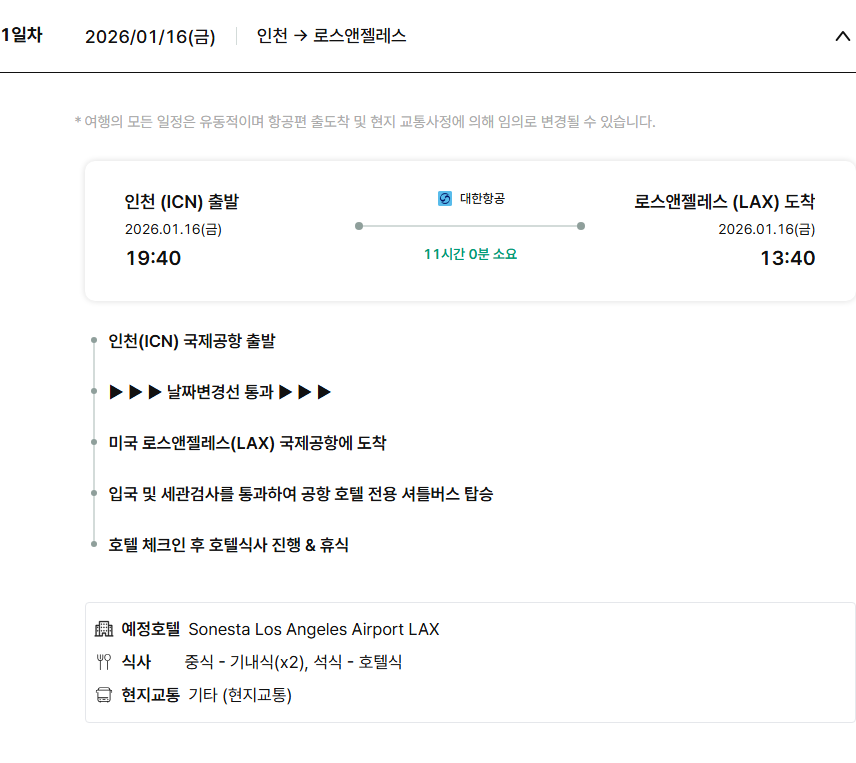Click the fork and knife 식사 icon
Image resolution: width=856 pixels, height=763 pixels.
tap(104, 662)
